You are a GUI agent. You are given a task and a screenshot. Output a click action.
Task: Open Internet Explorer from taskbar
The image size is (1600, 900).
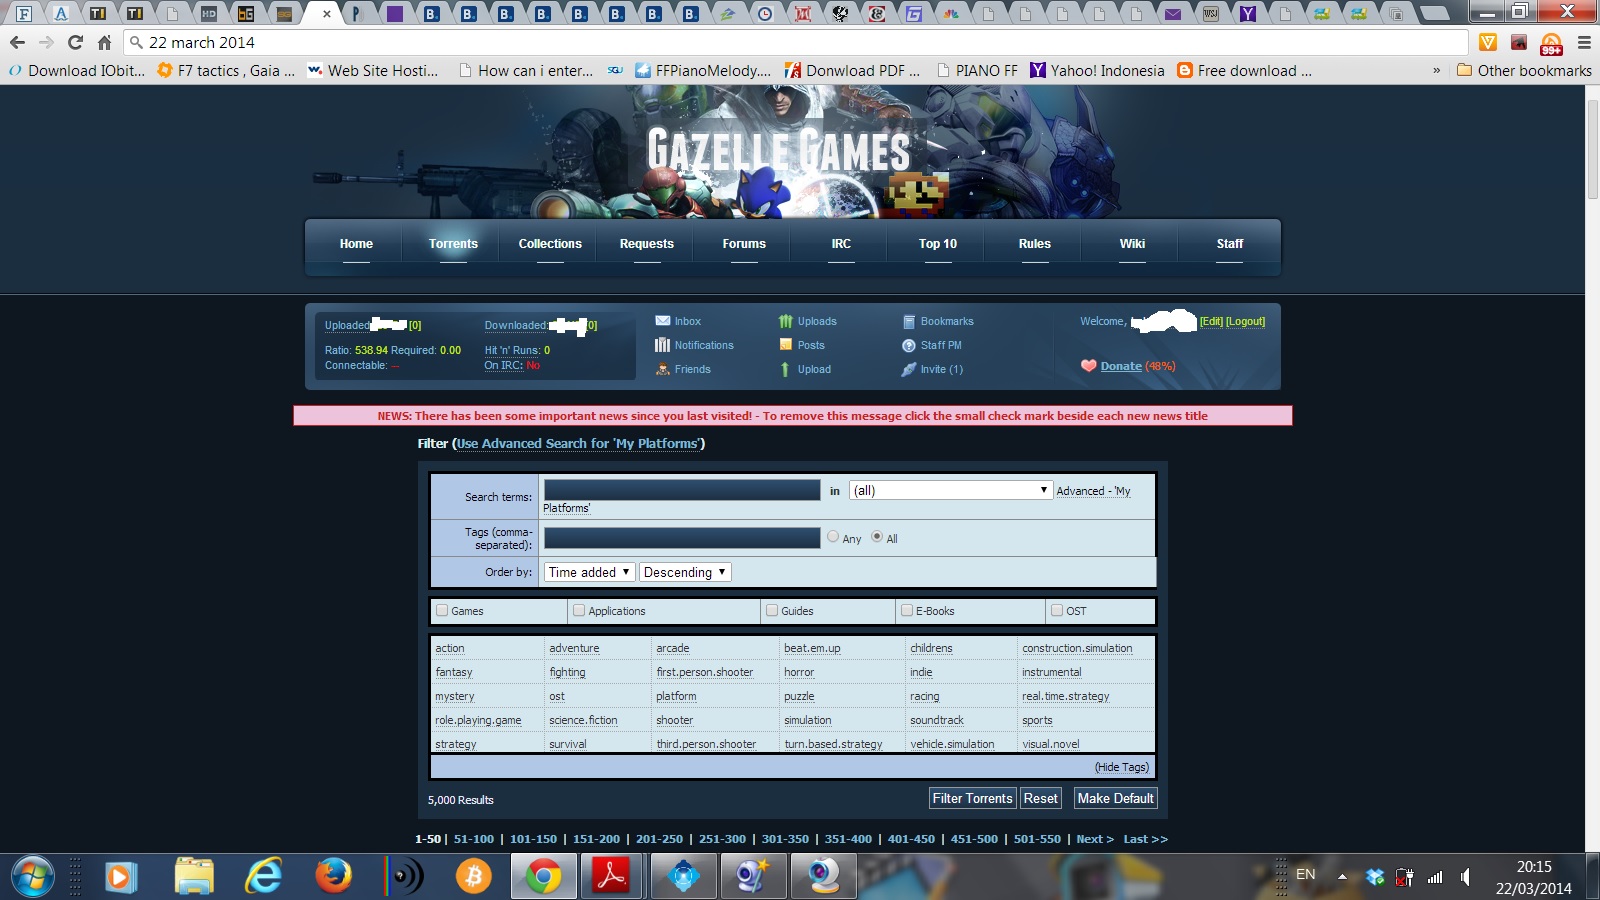264,877
